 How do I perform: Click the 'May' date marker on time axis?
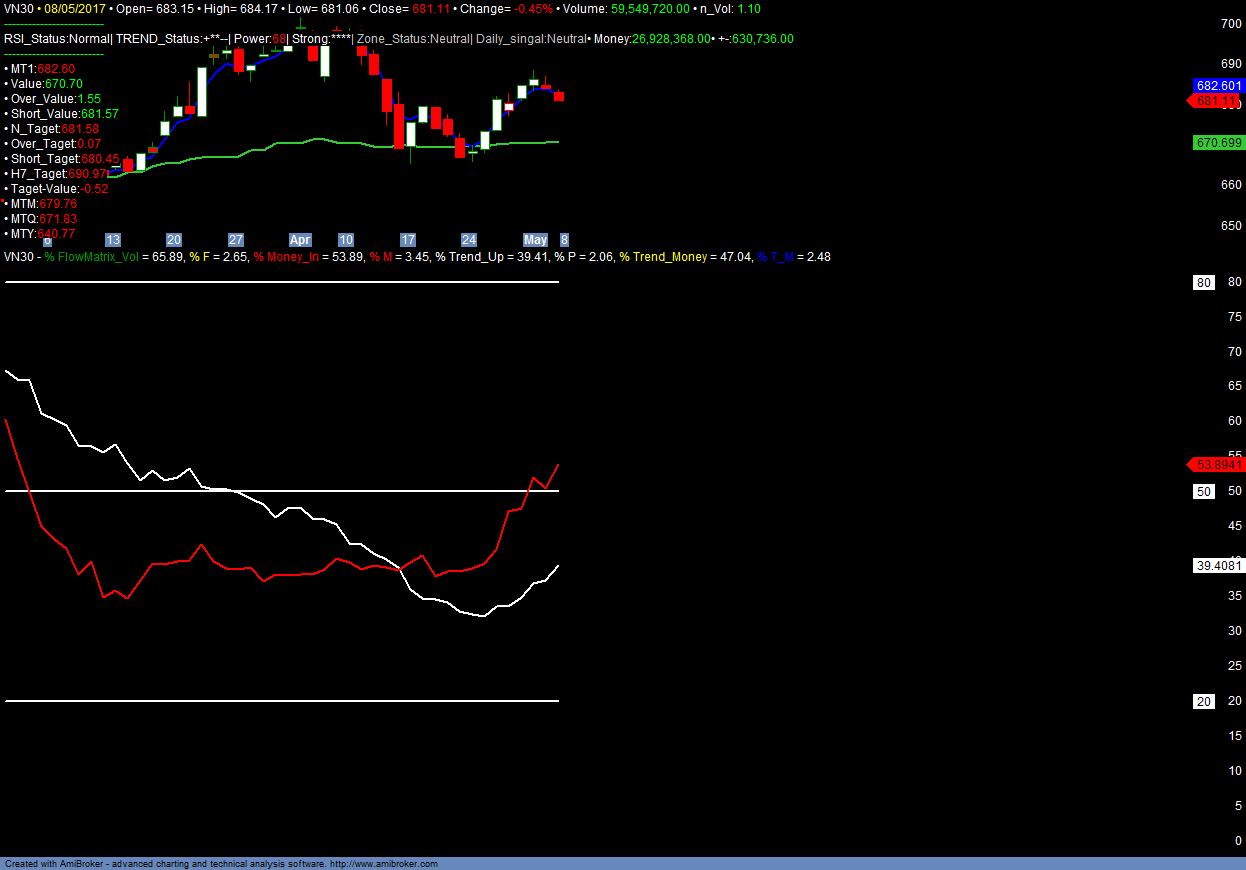(x=536, y=240)
